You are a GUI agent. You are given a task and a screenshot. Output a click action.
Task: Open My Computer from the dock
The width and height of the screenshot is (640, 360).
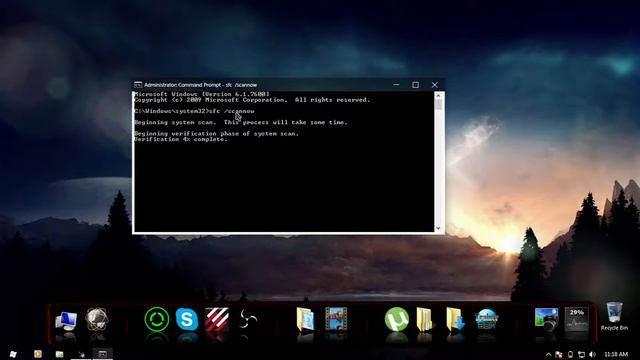click(x=66, y=321)
